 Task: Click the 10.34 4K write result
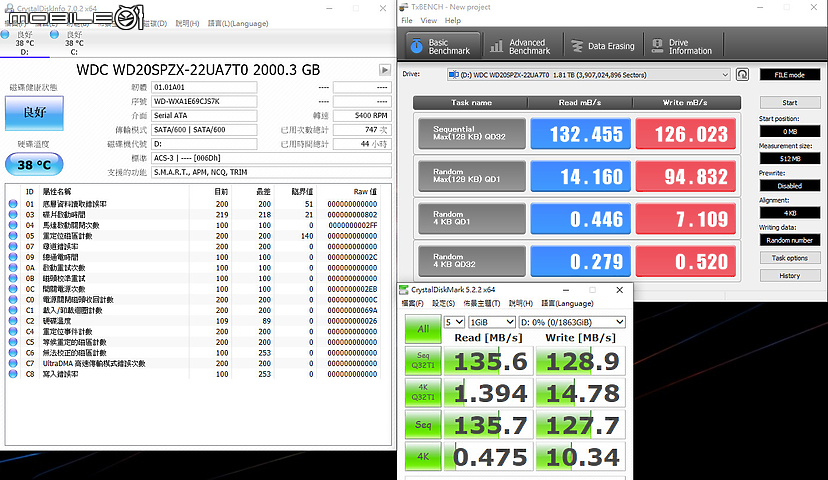pos(580,457)
